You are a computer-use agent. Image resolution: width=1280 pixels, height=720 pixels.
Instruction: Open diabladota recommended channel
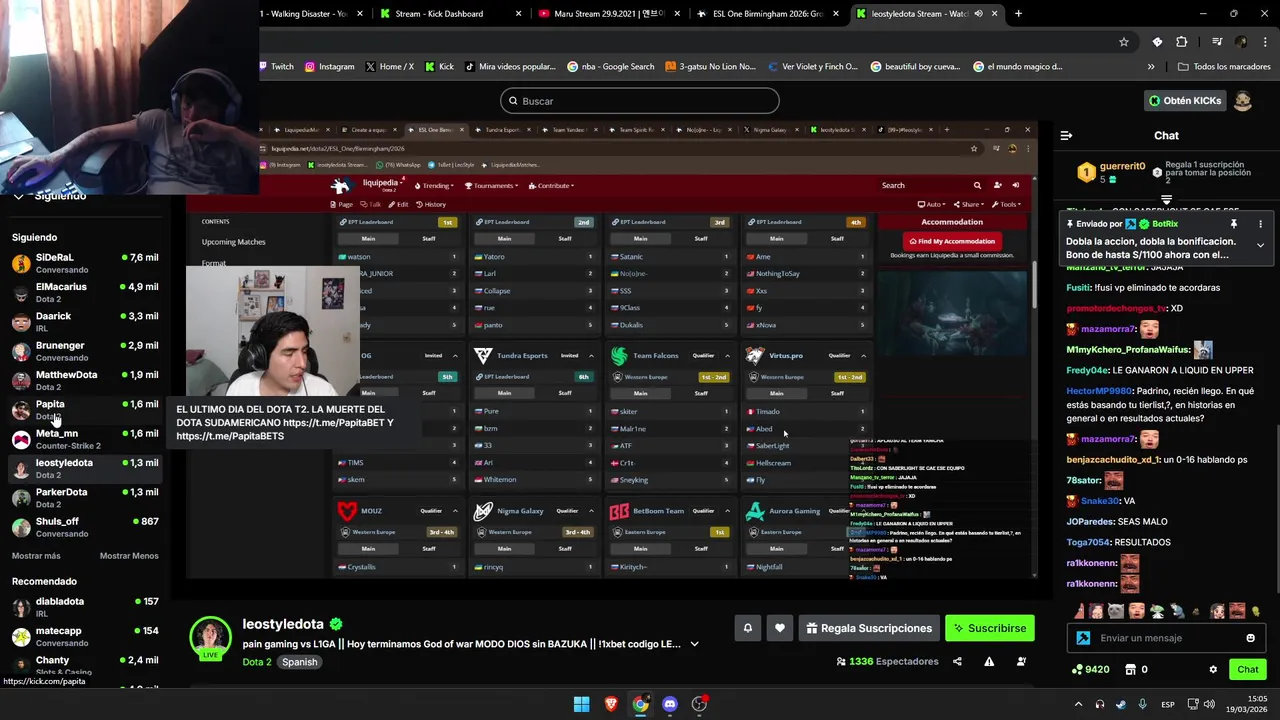click(x=85, y=607)
